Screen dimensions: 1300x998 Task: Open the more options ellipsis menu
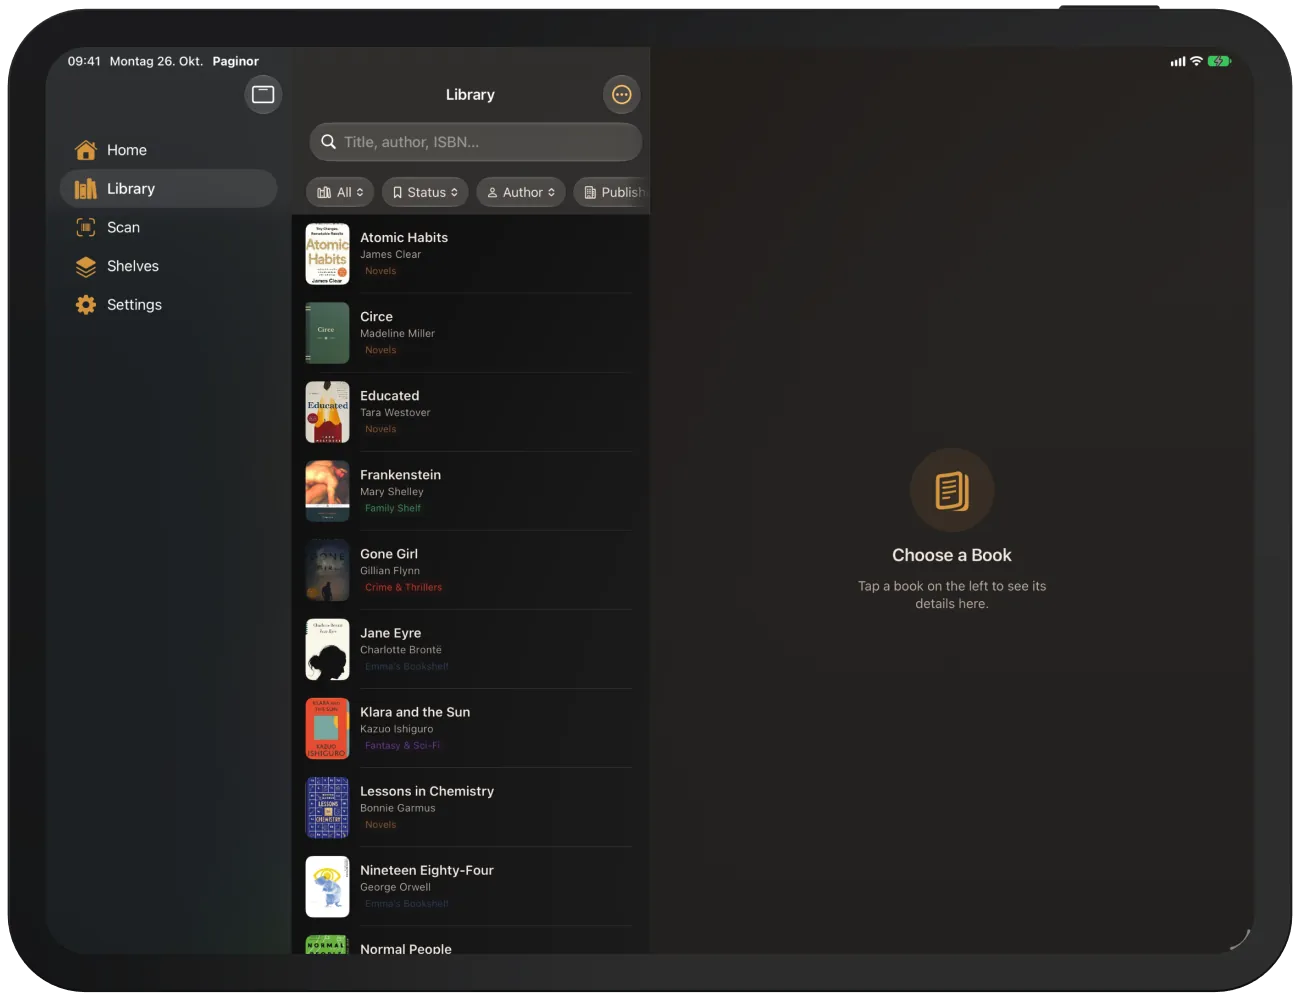[622, 95]
